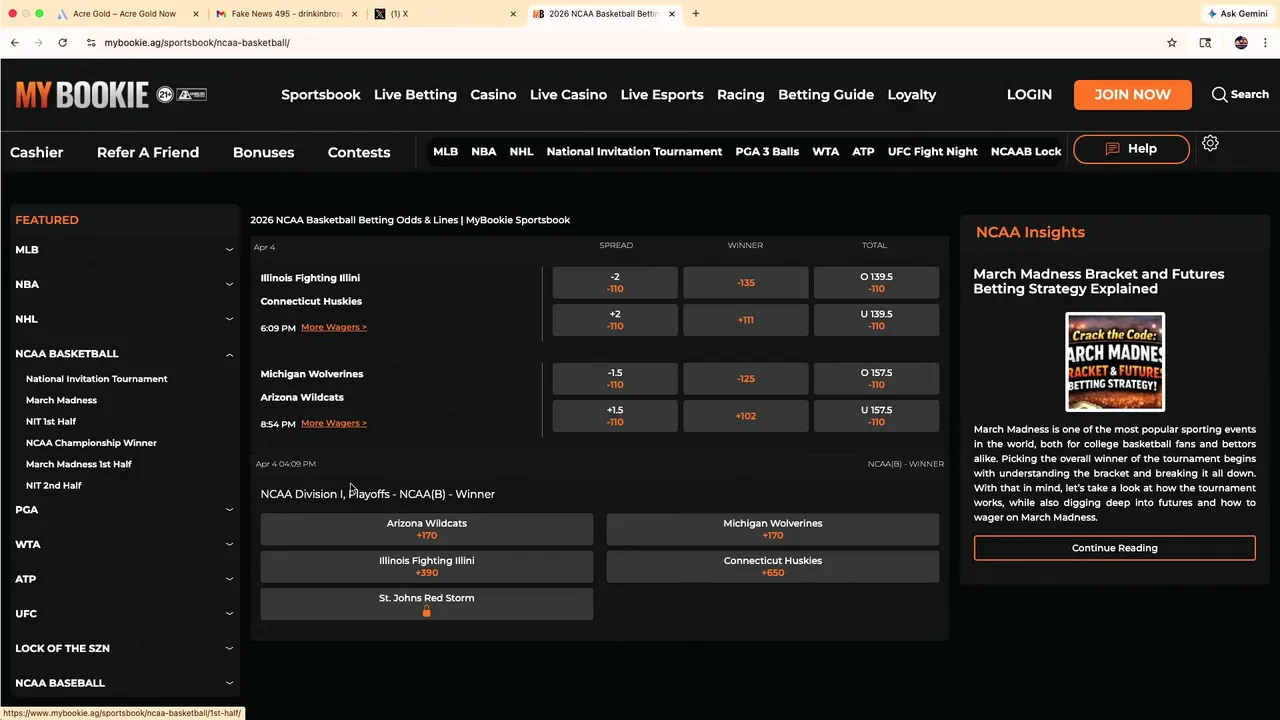
Task: Click the JOIN NOW button
Action: click(x=1132, y=94)
